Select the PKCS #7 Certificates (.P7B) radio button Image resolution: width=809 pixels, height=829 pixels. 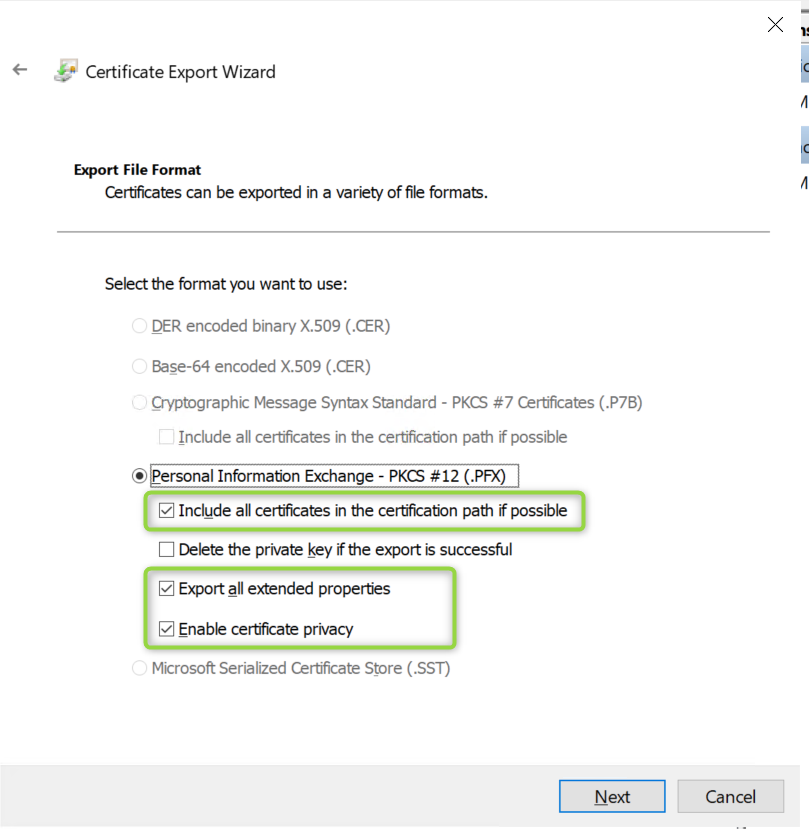(139, 403)
